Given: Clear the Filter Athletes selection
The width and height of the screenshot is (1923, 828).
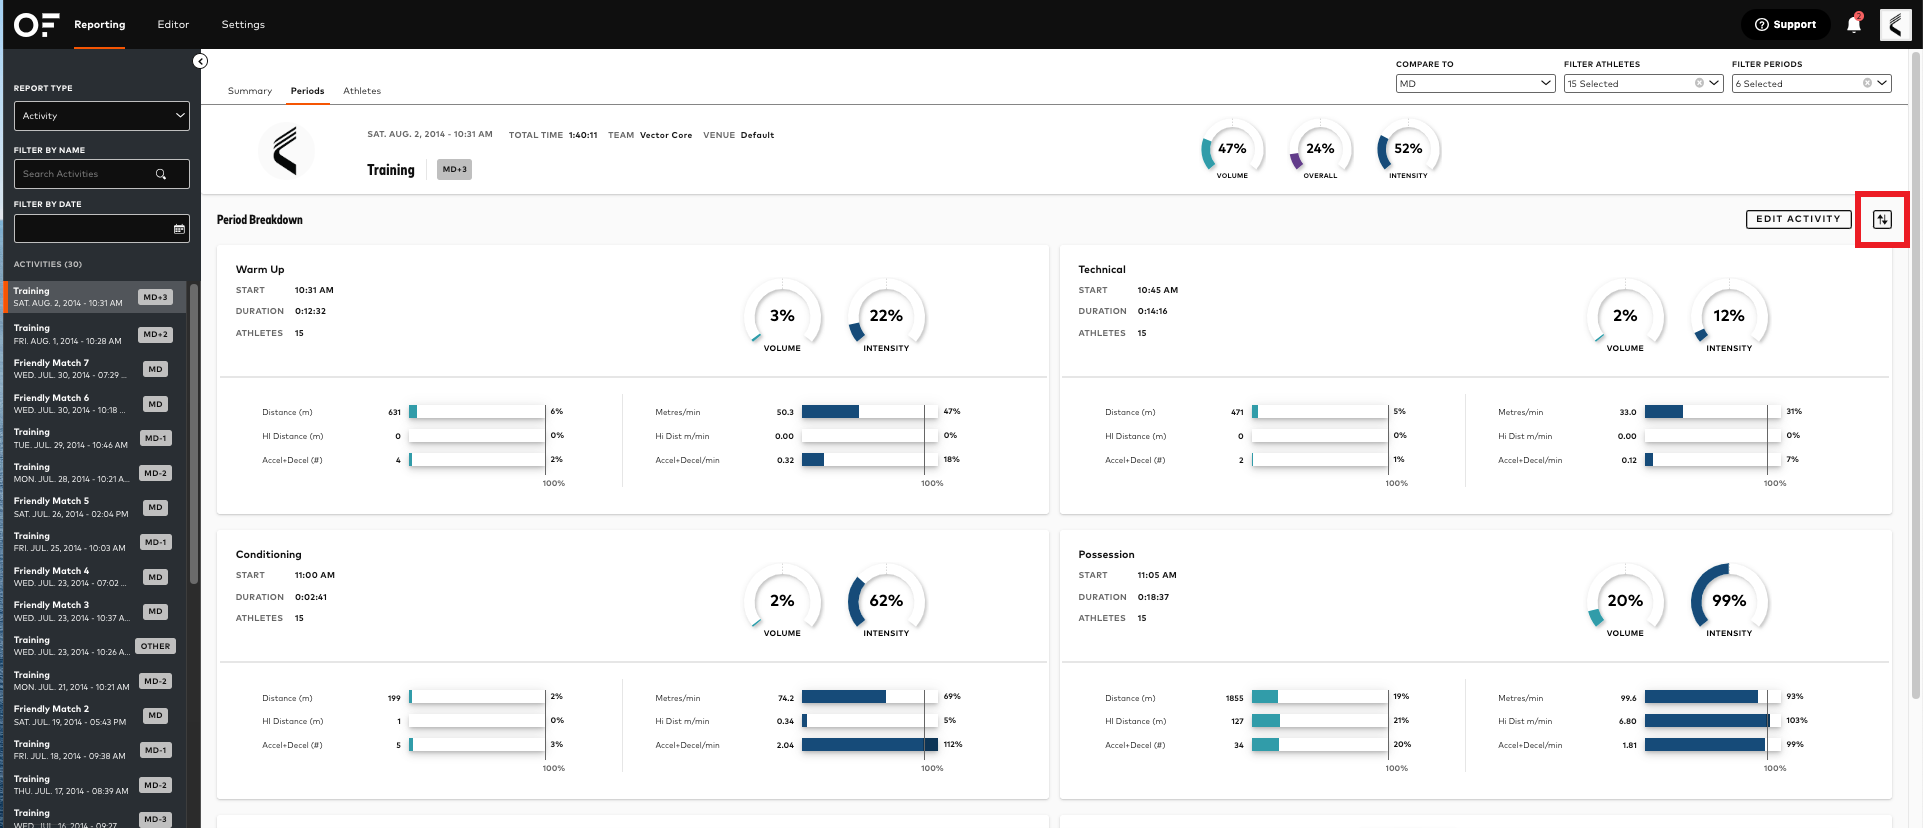Looking at the screenshot, I should point(1699,84).
